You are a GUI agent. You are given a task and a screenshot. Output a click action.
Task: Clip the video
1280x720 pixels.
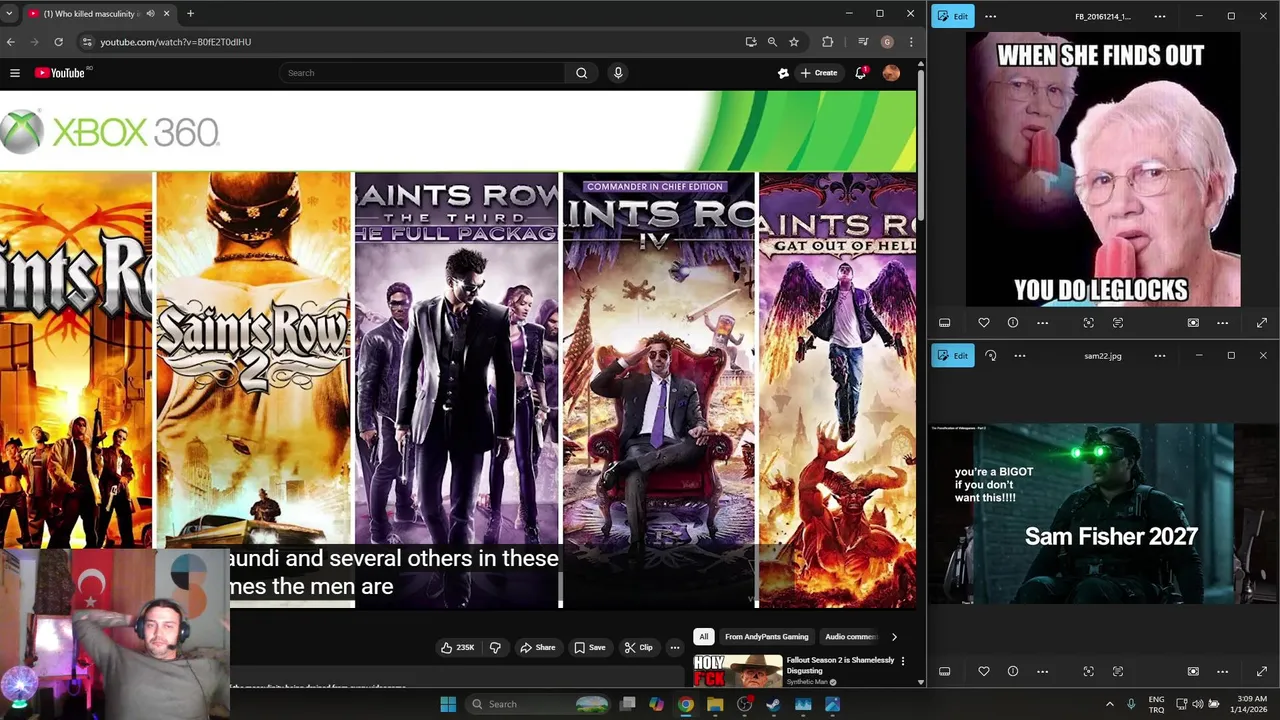[x=638, y=648]
